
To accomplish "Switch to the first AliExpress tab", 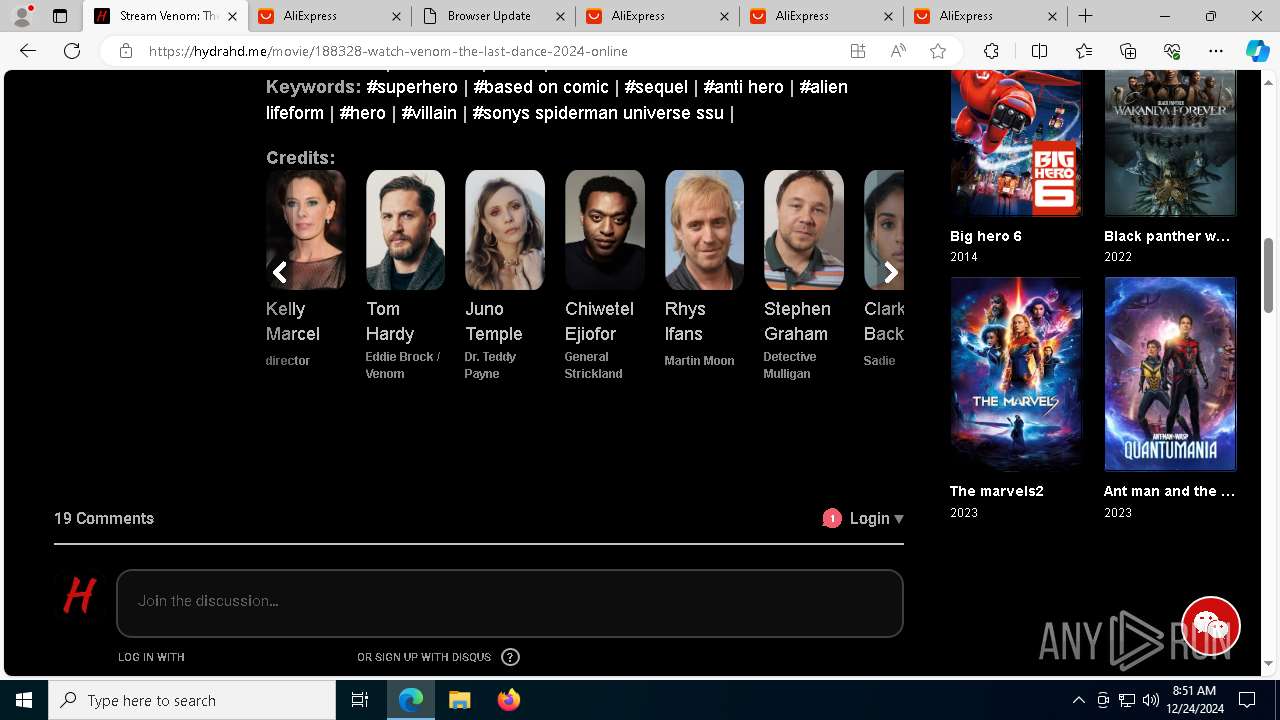I will point(330,16).
